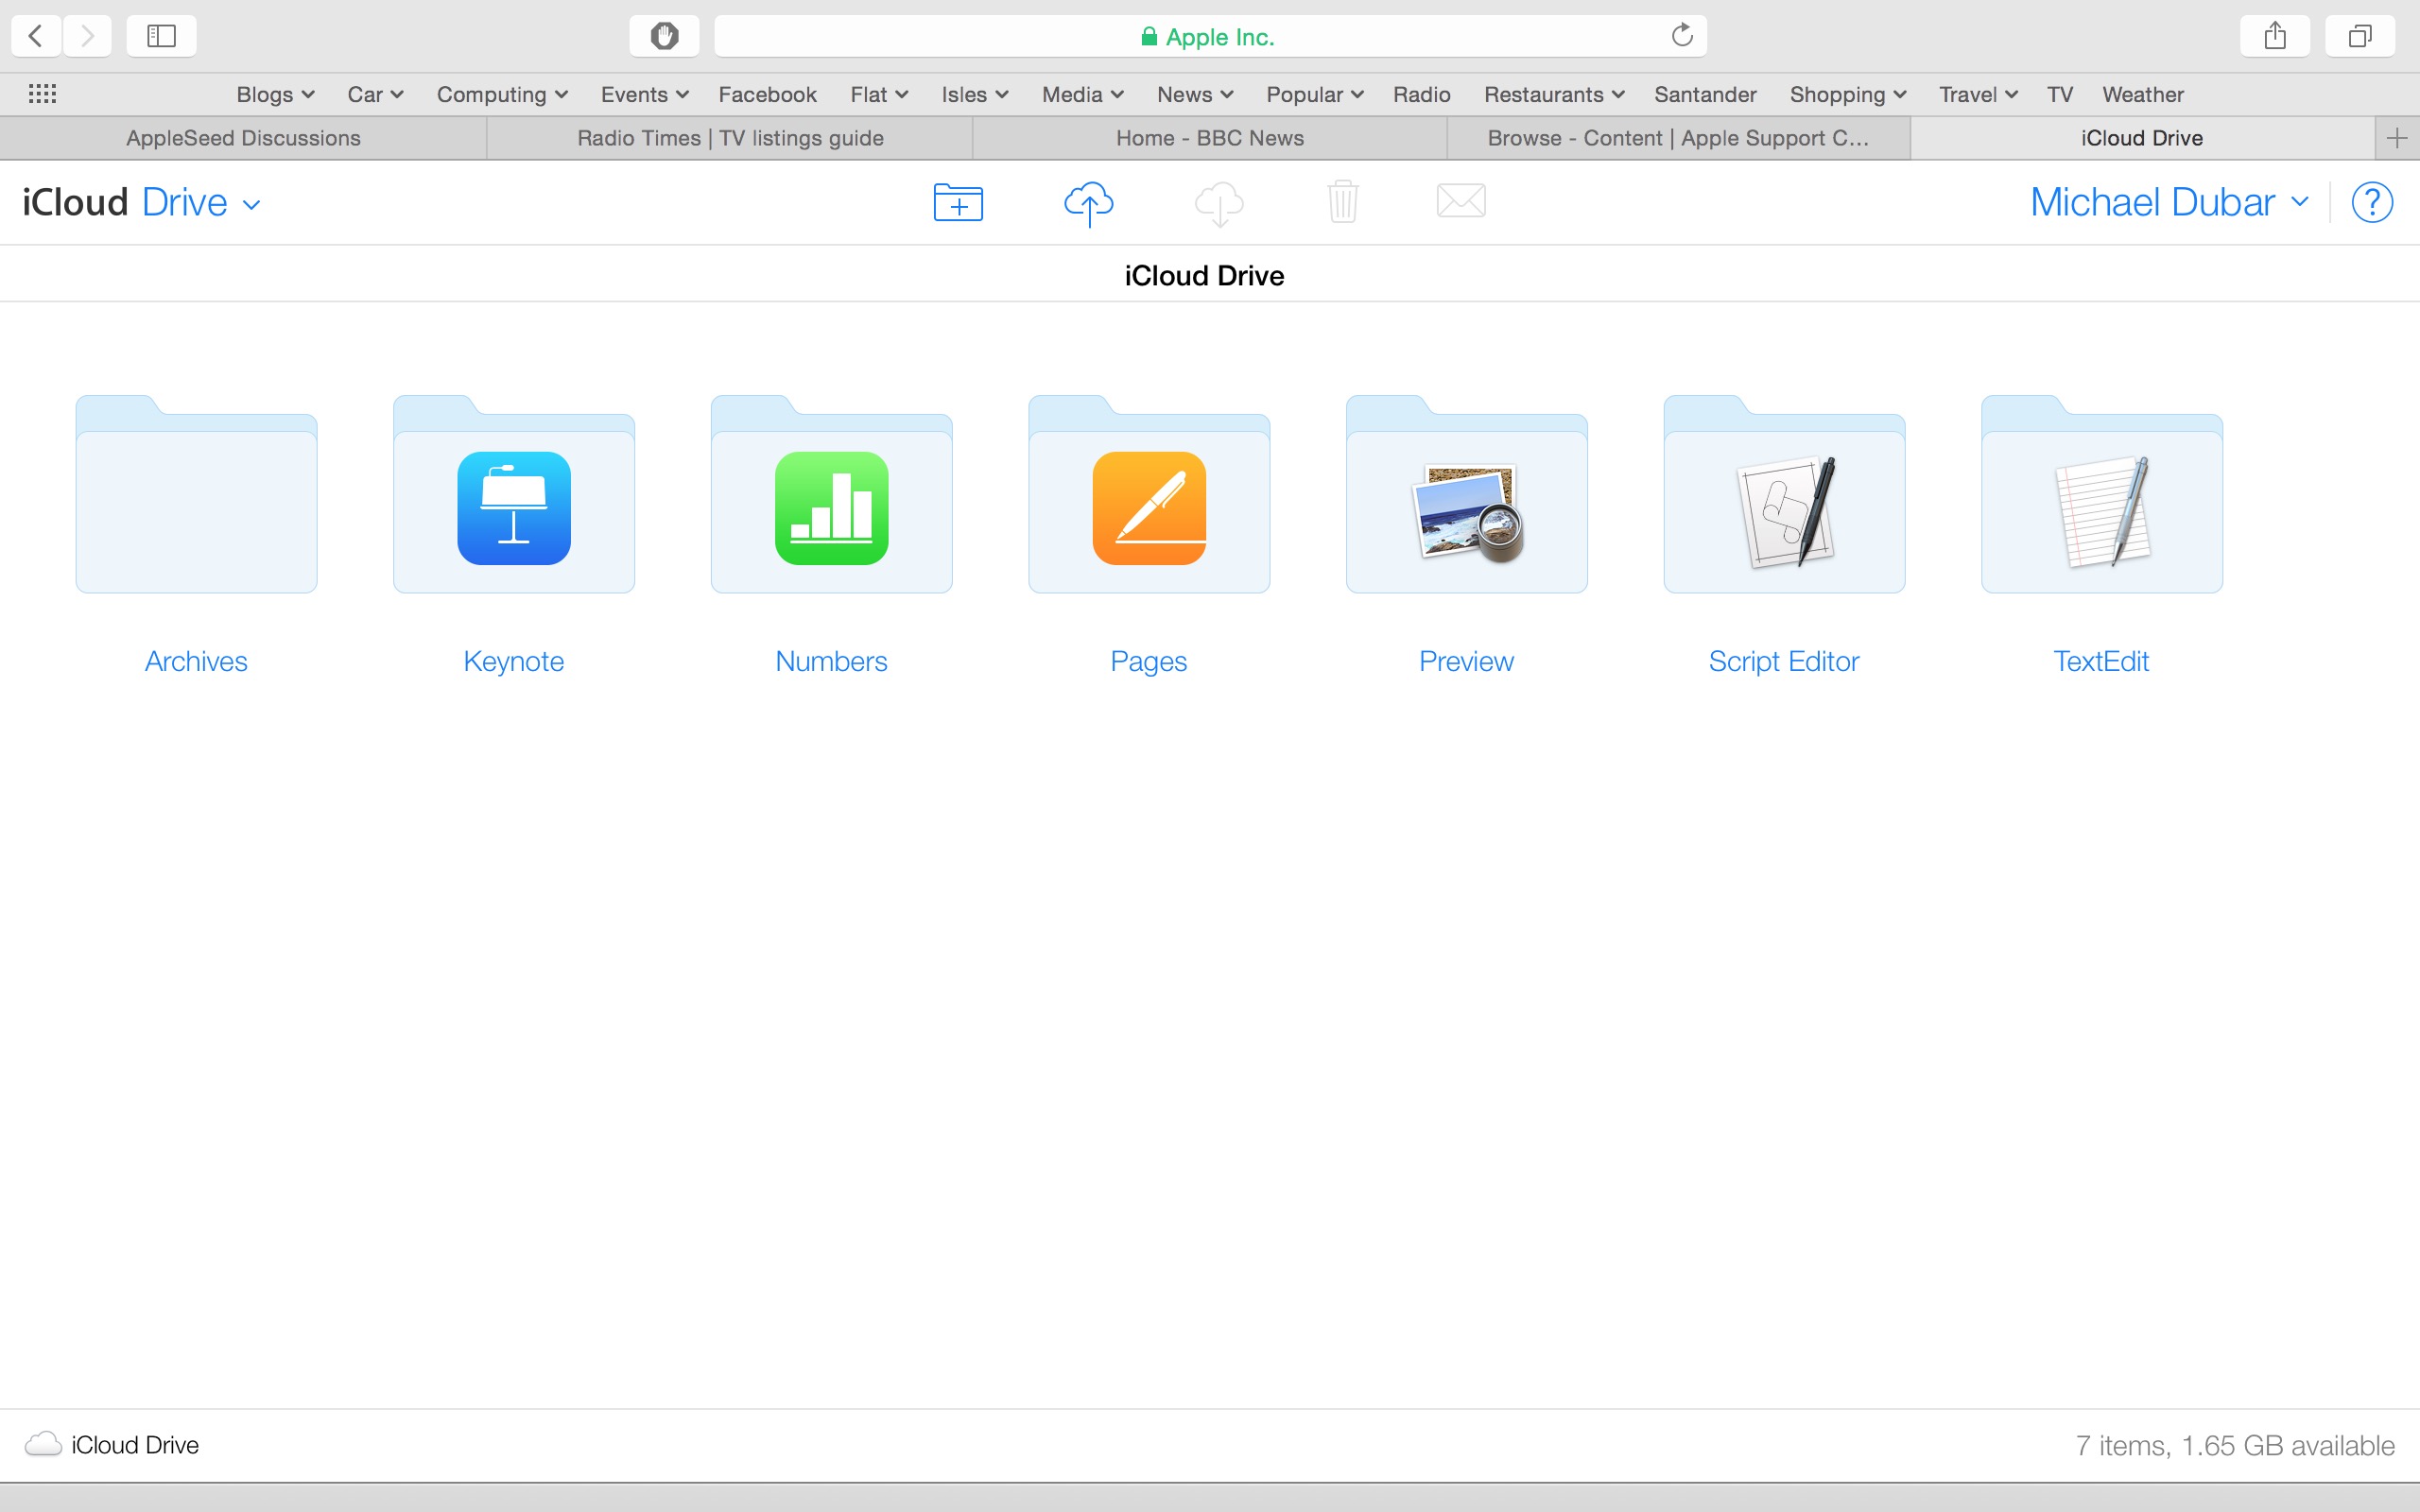Click the delete selected item button

(x=1341, y=202)
